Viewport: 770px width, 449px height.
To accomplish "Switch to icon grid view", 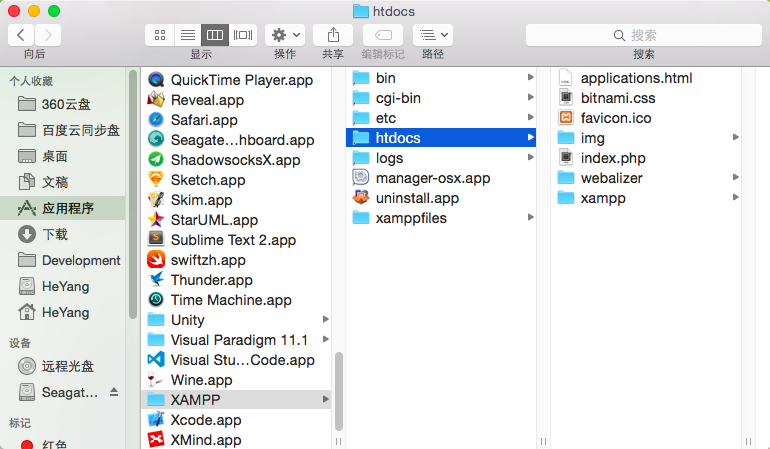I will point(160,35).
